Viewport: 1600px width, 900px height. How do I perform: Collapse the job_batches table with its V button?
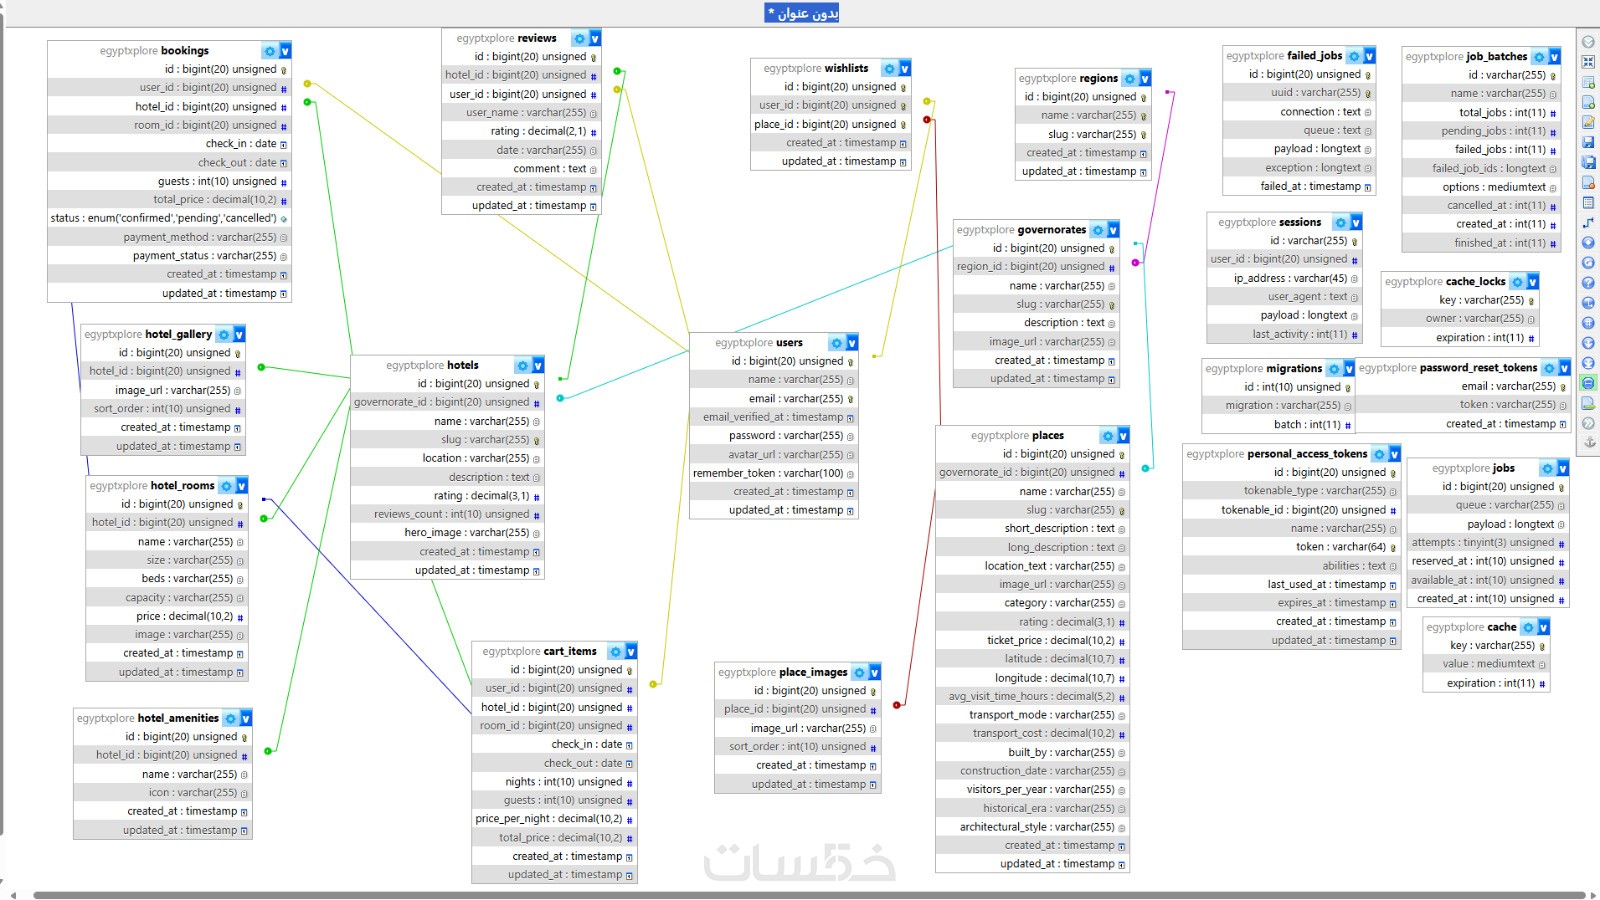click(1555, 57)
